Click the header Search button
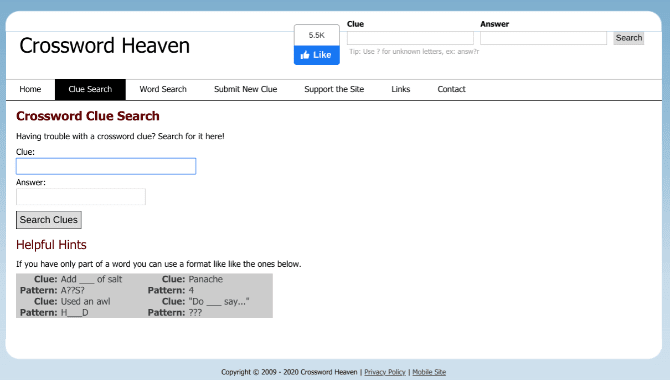The image size is (670, 380). tap(629, 38)
